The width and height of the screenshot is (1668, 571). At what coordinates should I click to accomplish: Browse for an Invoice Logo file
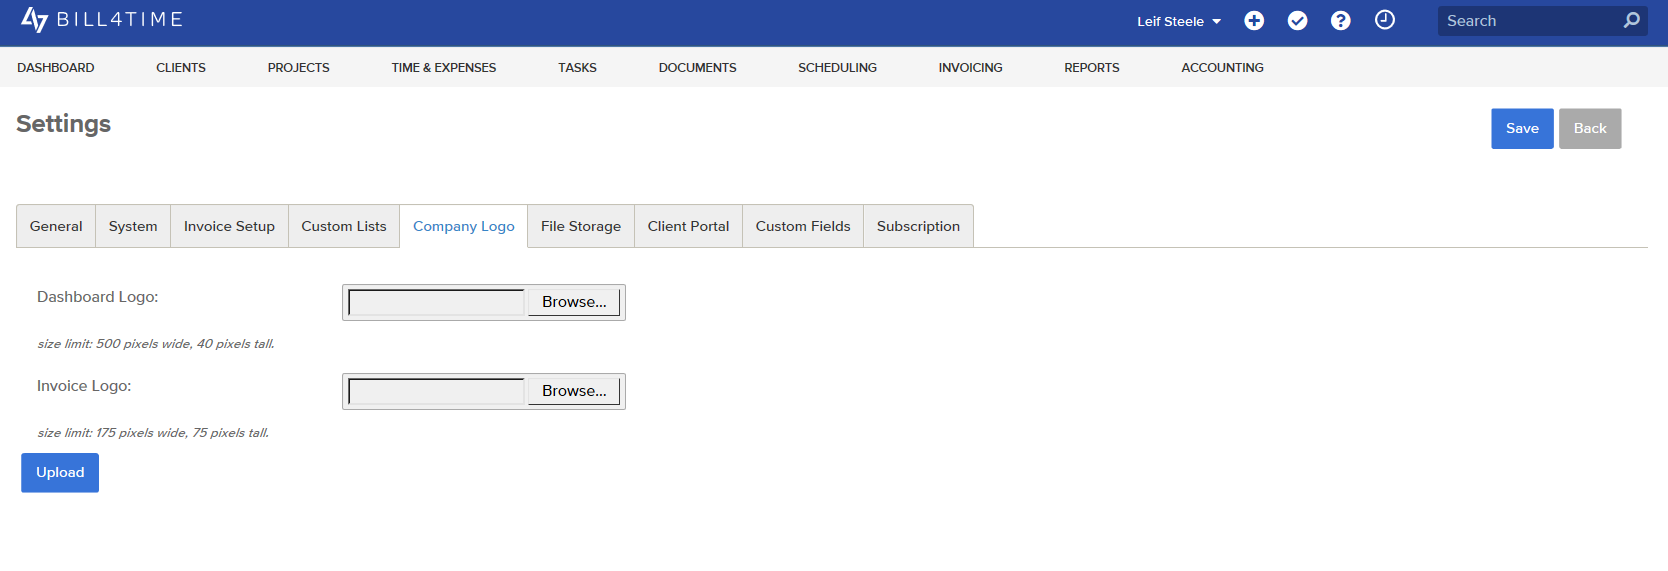pyautogui.click(x=574, y=391)
